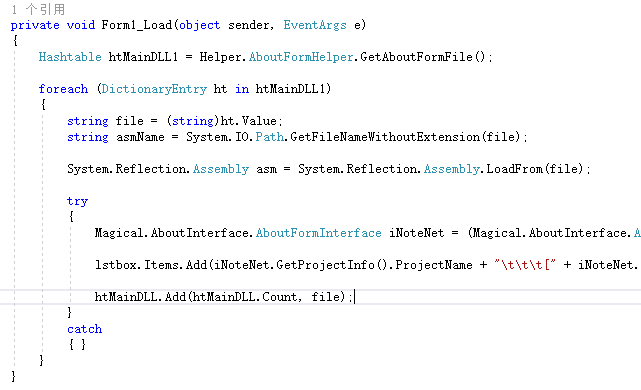This screenshot has height=390, width=641.
Task: Click the "Value" property after ht
Action: pyautogui.click(x=259, y=121)
